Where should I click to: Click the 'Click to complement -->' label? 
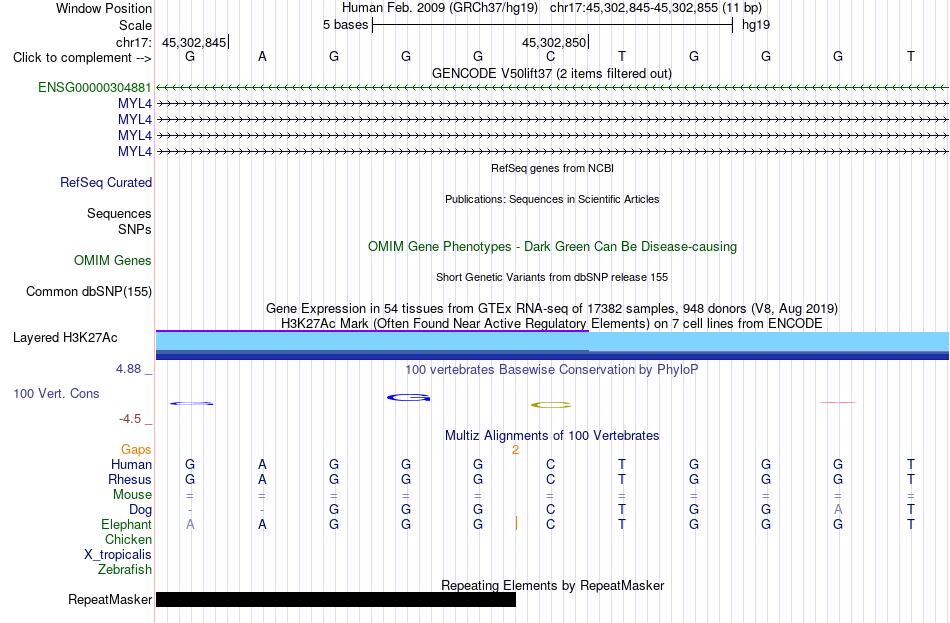click(x=82, y=58)
